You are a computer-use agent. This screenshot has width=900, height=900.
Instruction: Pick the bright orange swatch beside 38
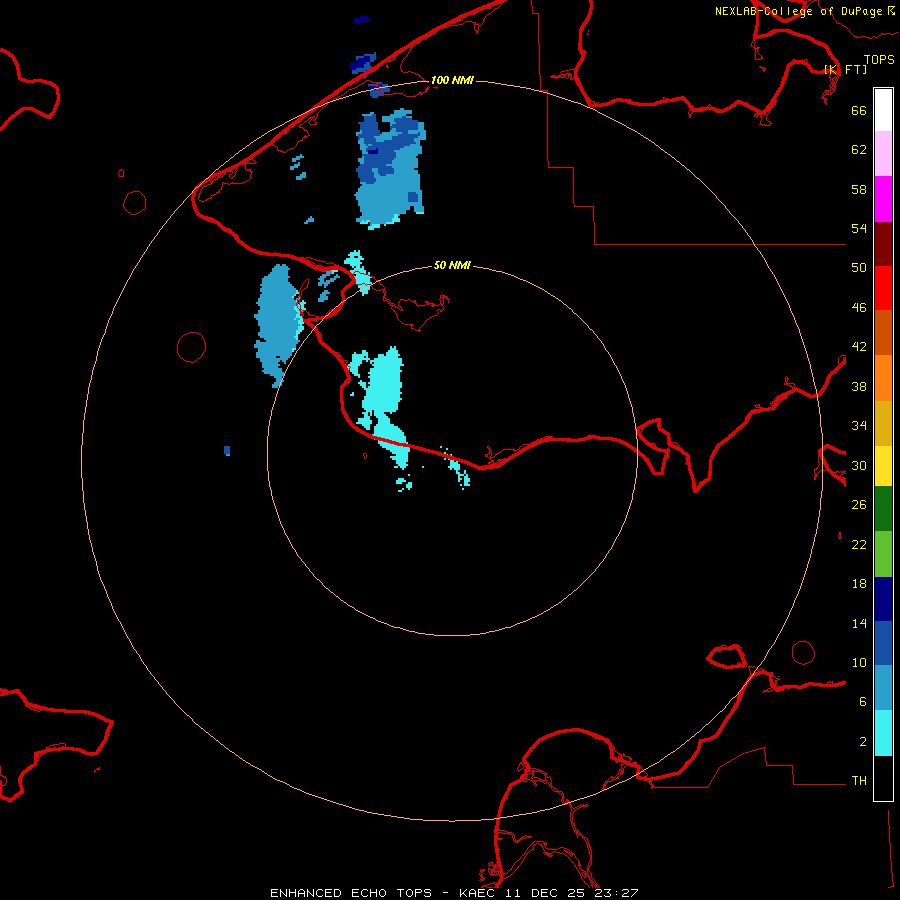[x=883, y=378]
